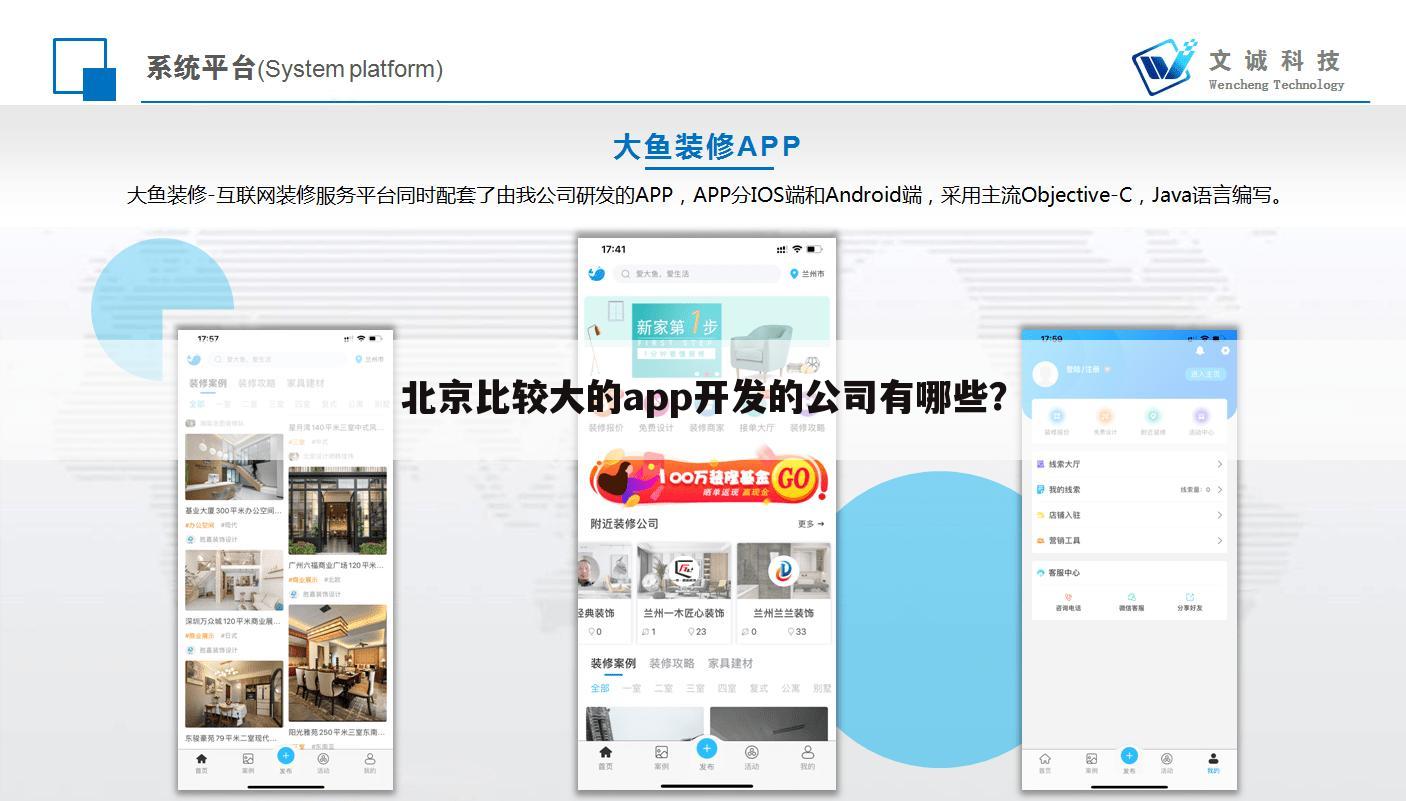This screenshot has height=801, width=1406.
Task: Expand the 线索大厅 row chevron
Action: [1220, 464]
